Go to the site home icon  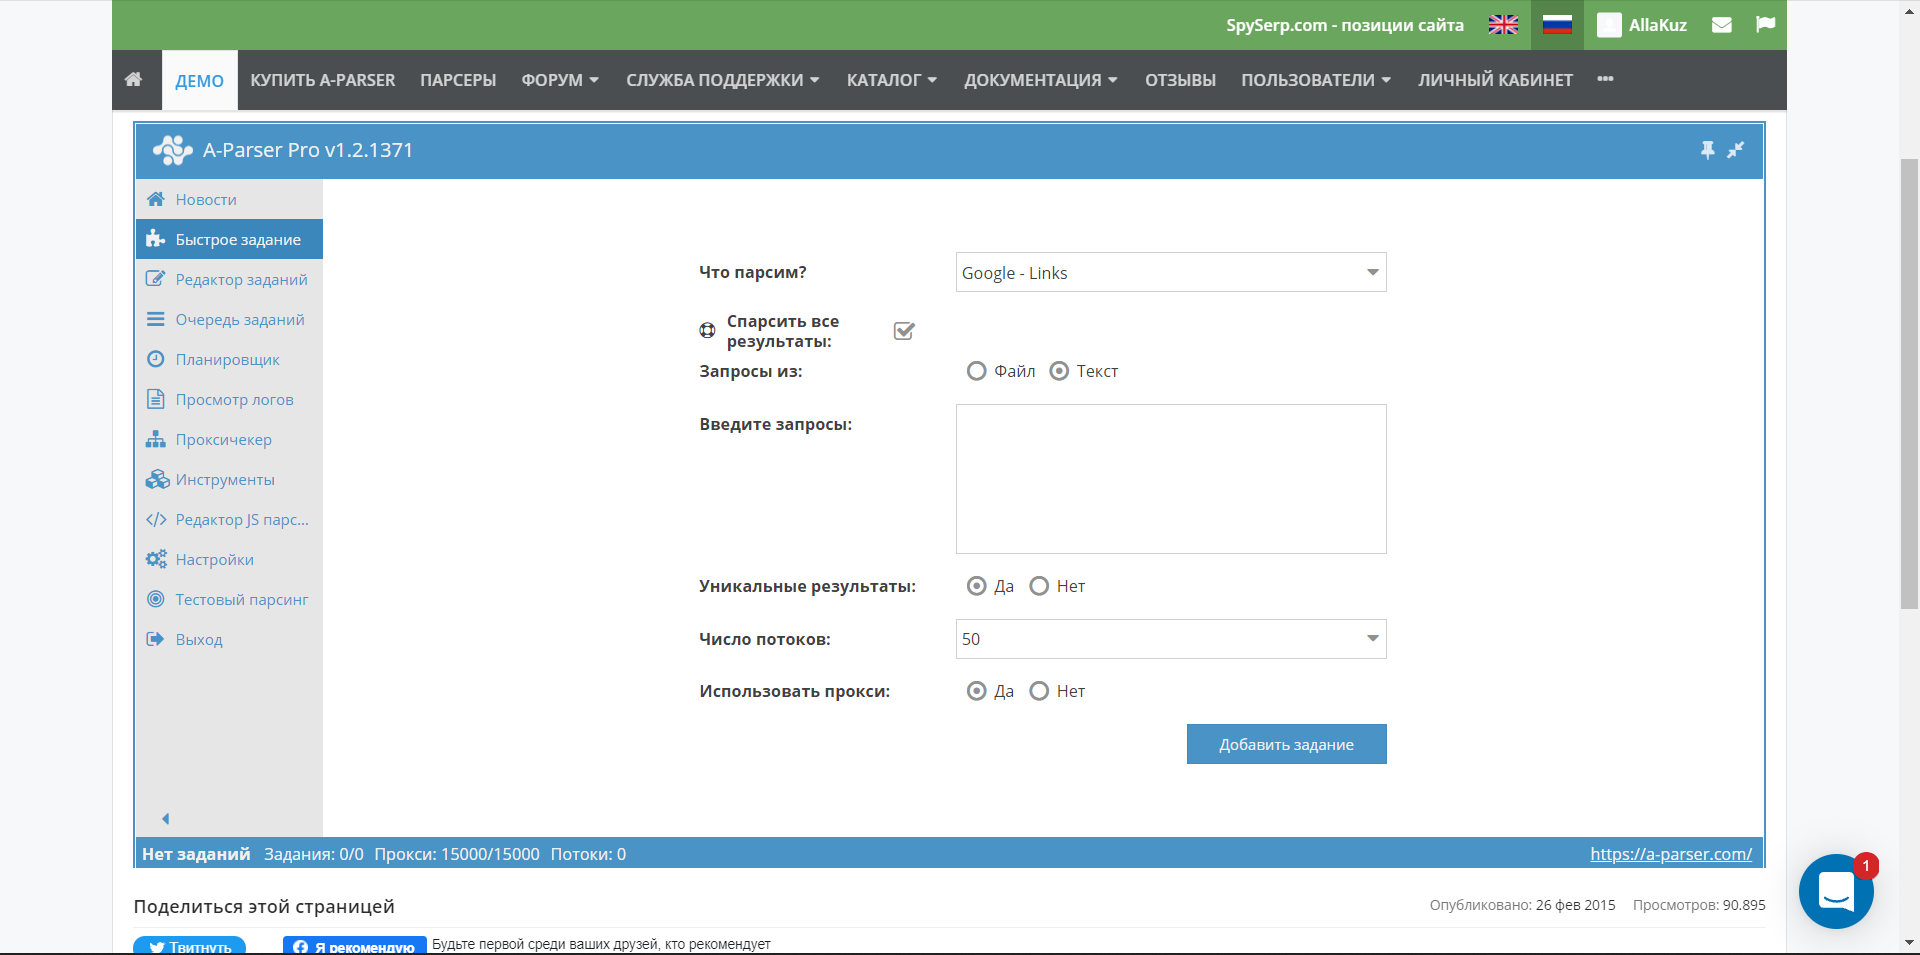pos(134,80)
